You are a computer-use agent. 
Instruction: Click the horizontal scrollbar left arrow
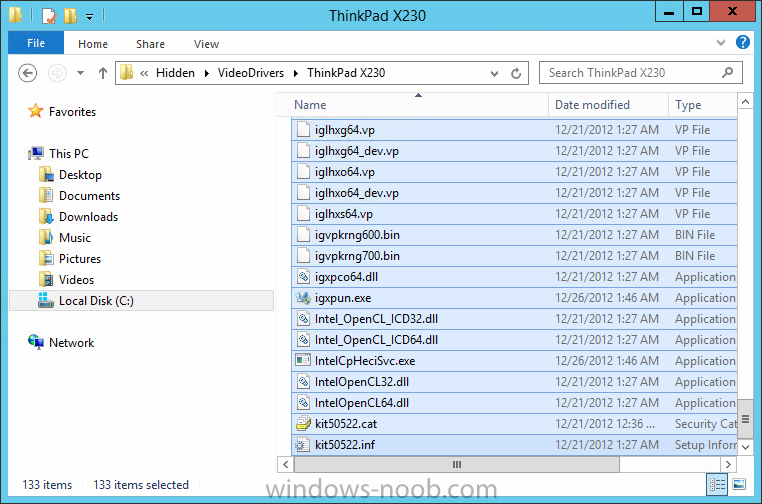pyautogui.click(x=286, y=465)
